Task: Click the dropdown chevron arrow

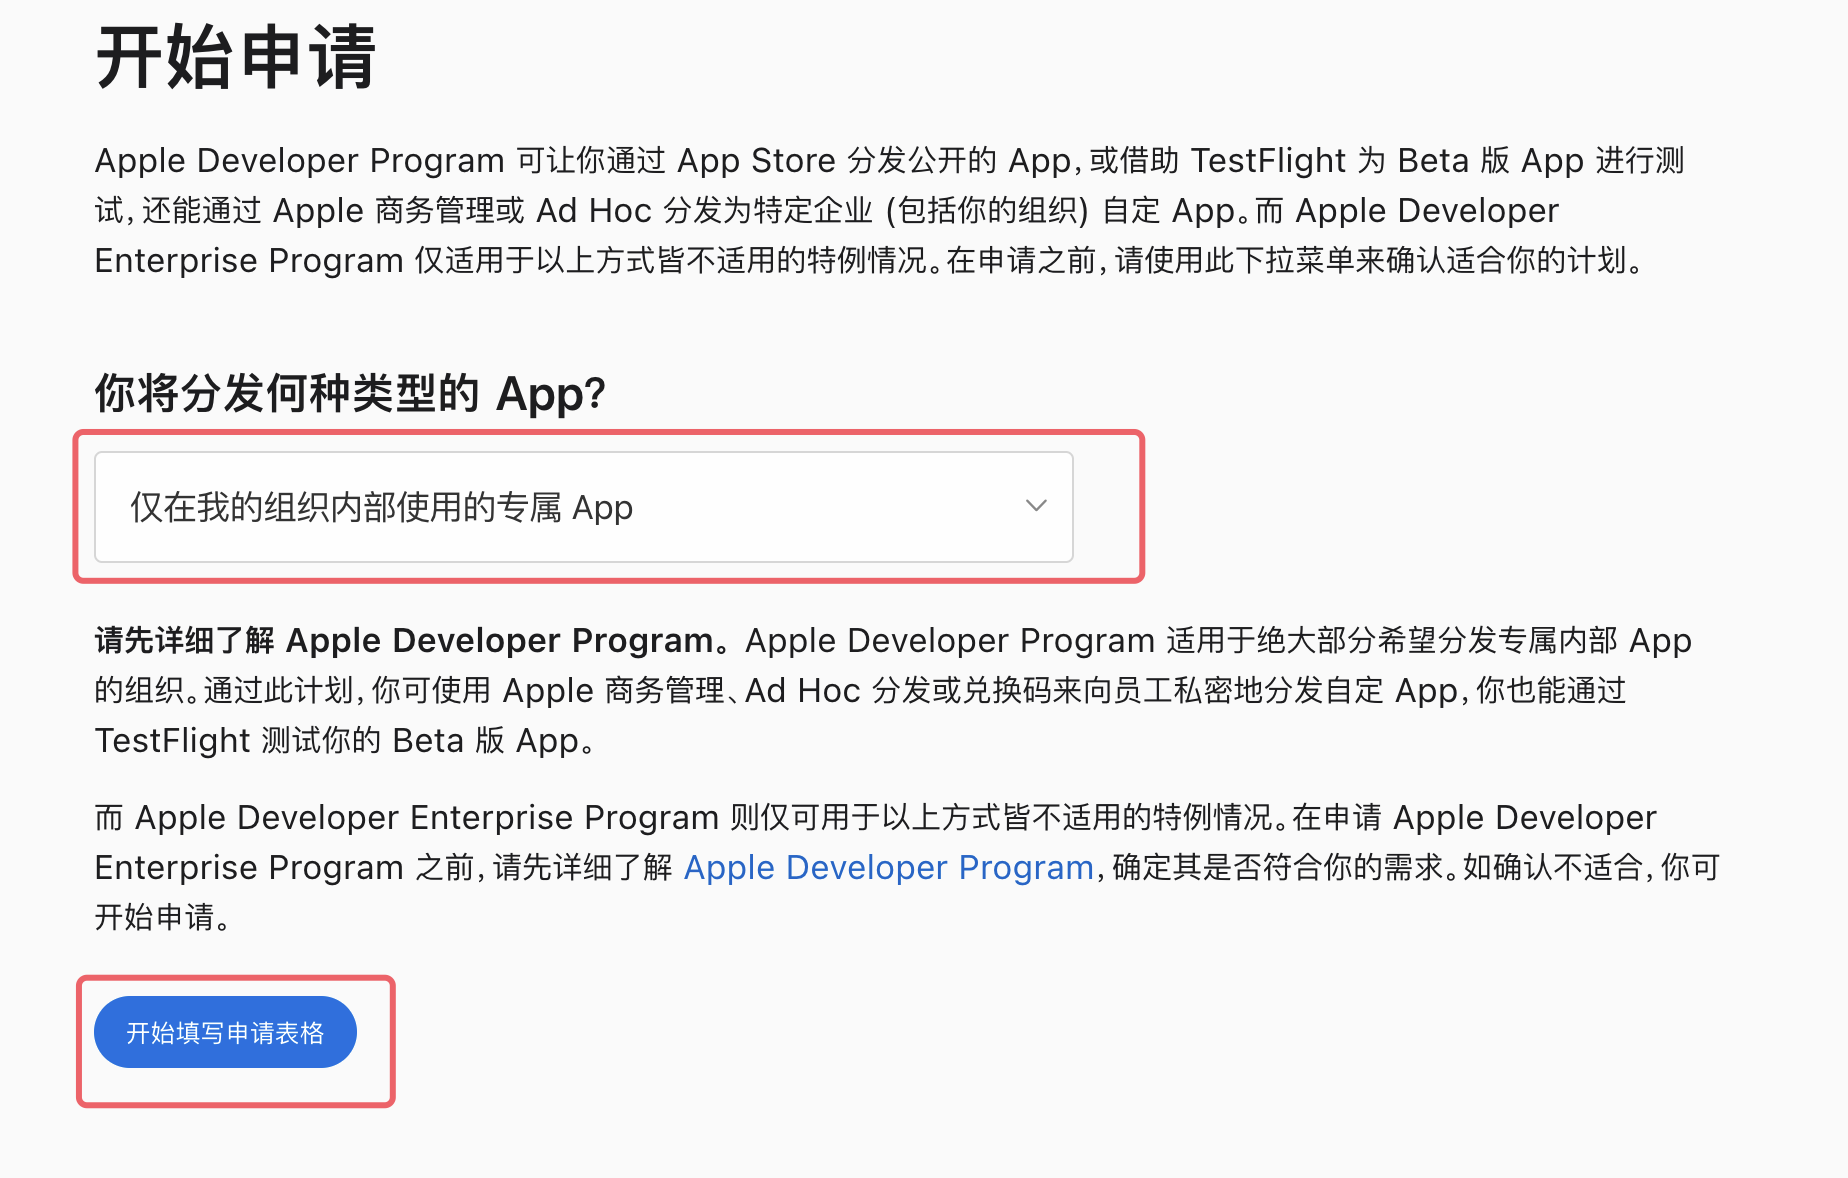Action: (x=1036, y=506)
